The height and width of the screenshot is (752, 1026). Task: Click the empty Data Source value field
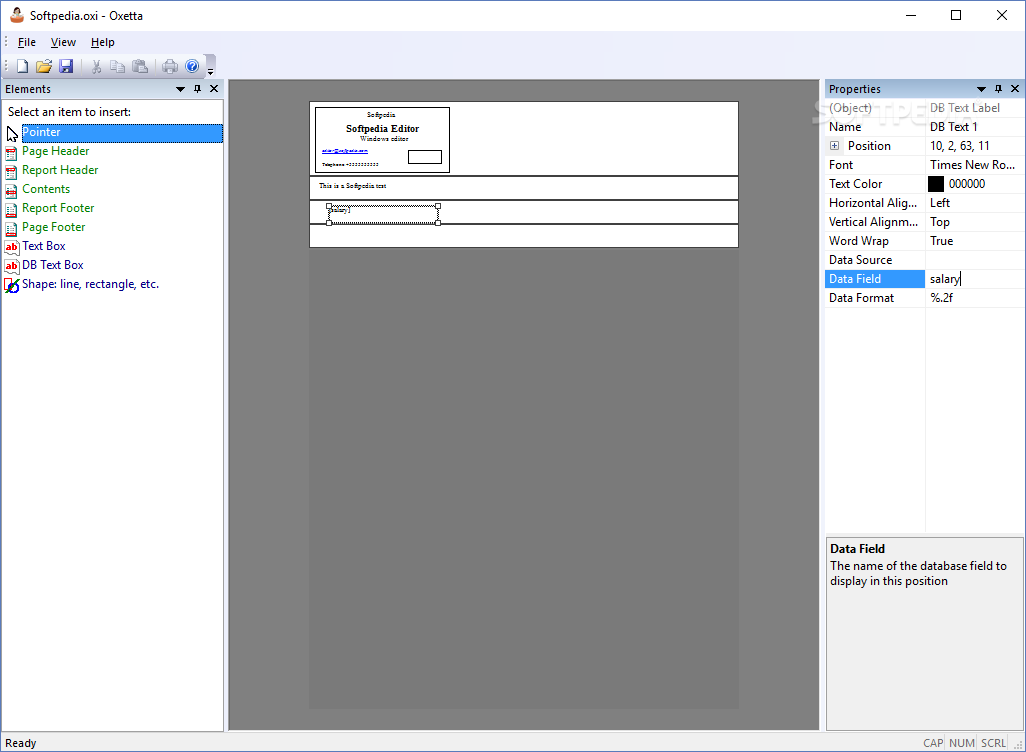(975, 260)
